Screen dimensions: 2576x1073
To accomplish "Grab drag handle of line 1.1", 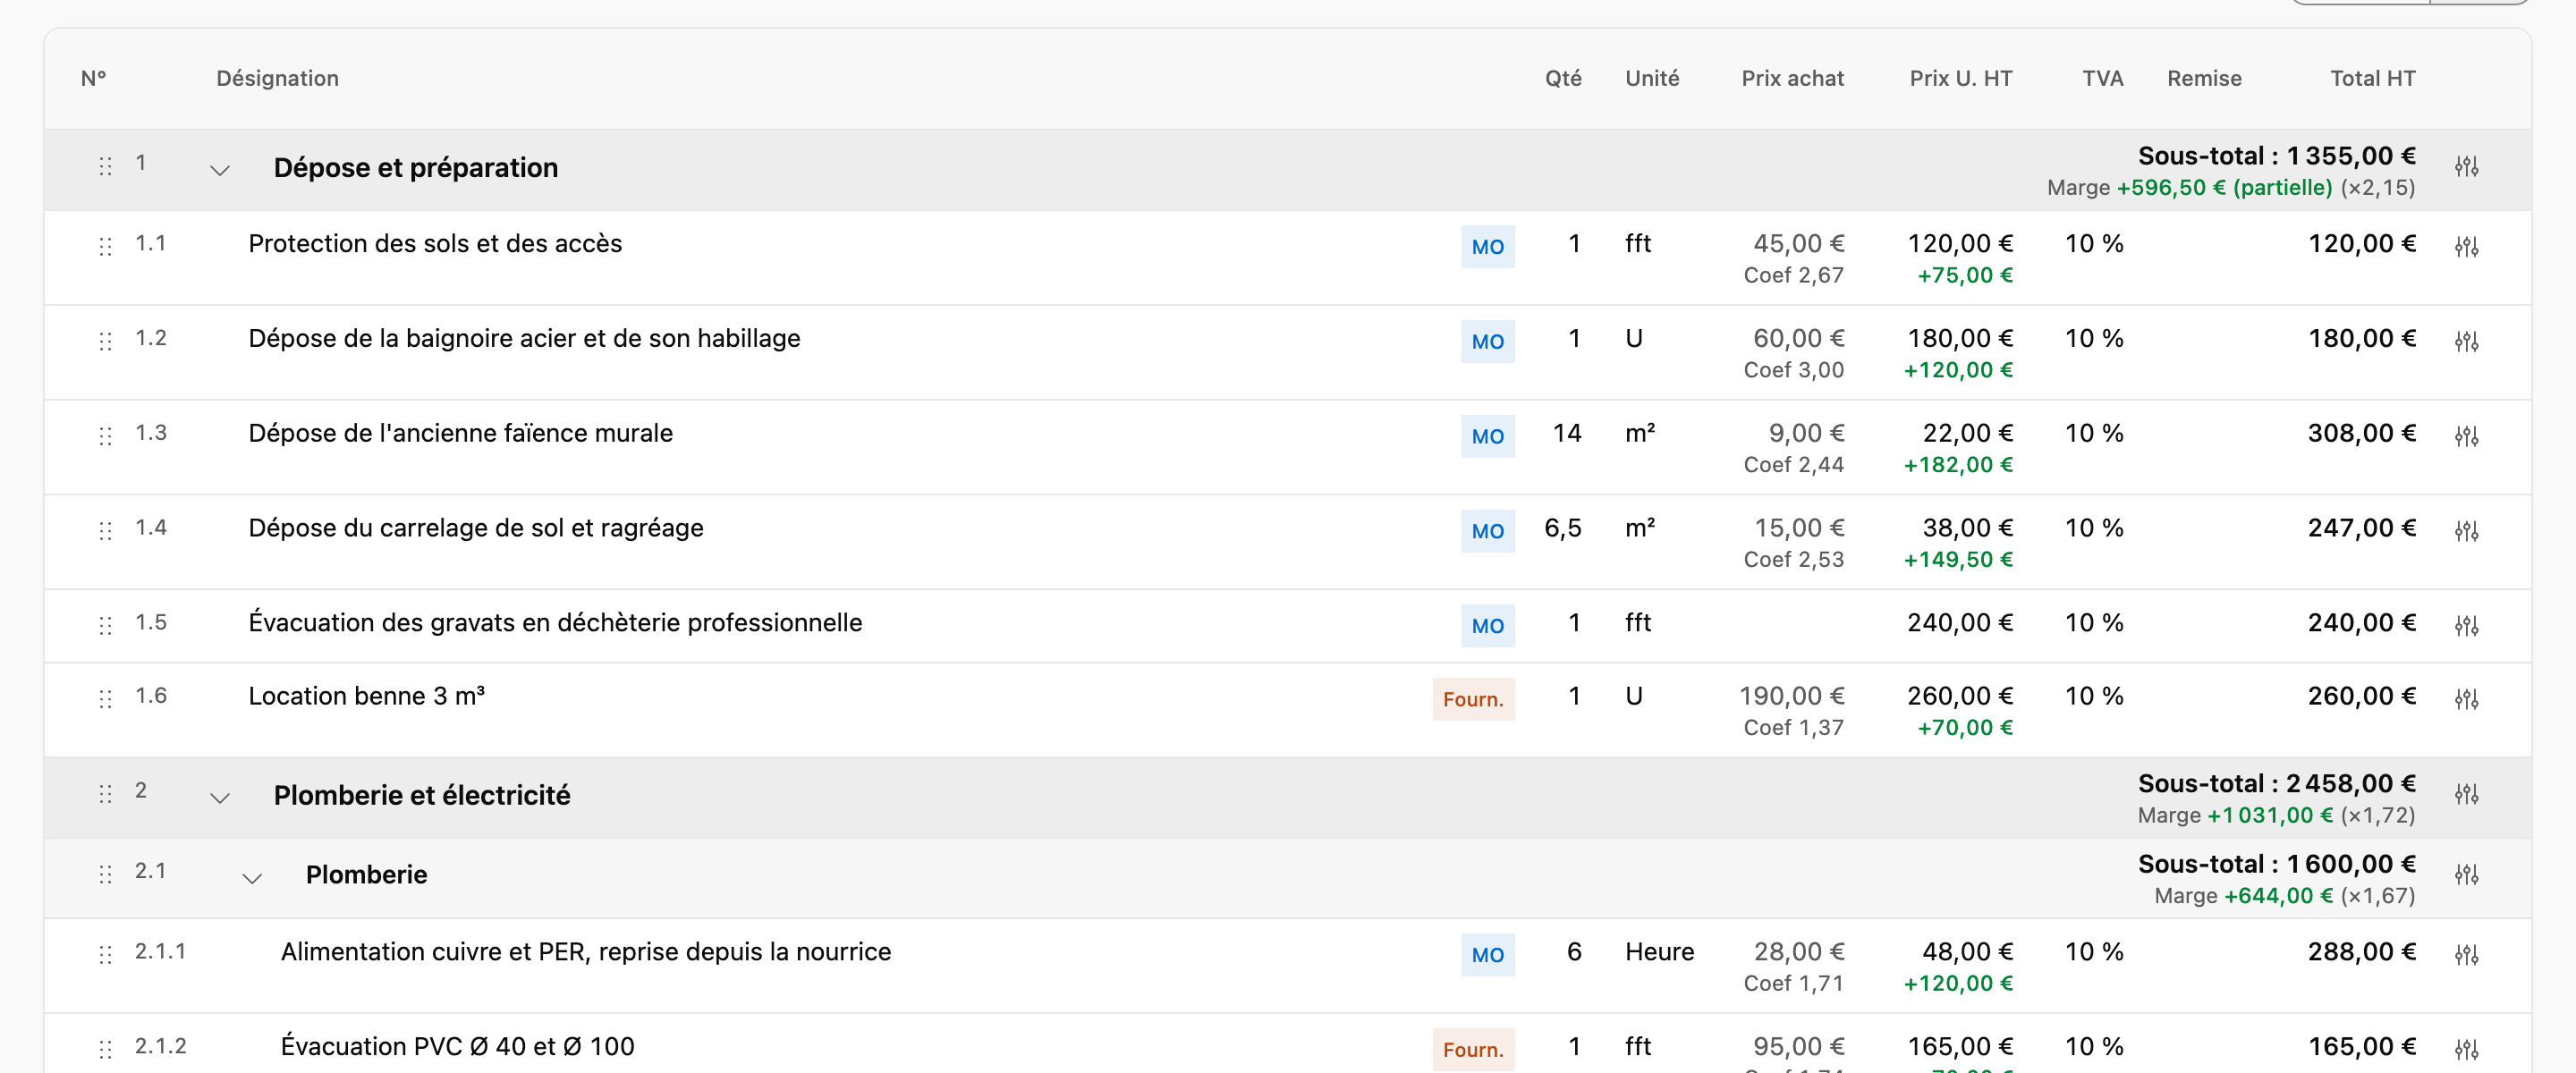I will click(x=105, y=246).
